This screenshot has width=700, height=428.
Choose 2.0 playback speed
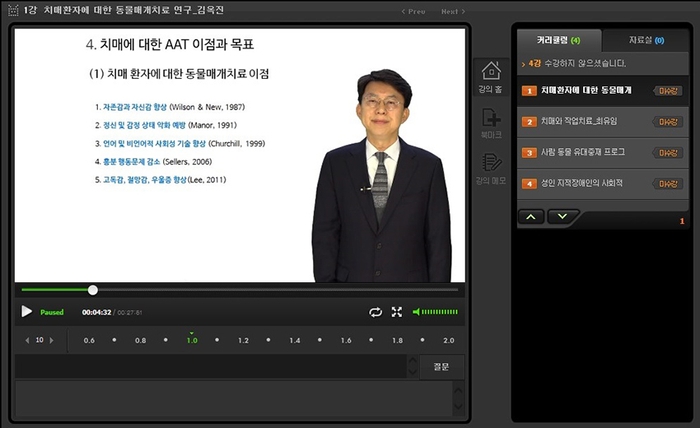pyautogui.click(x=448, y=340)
